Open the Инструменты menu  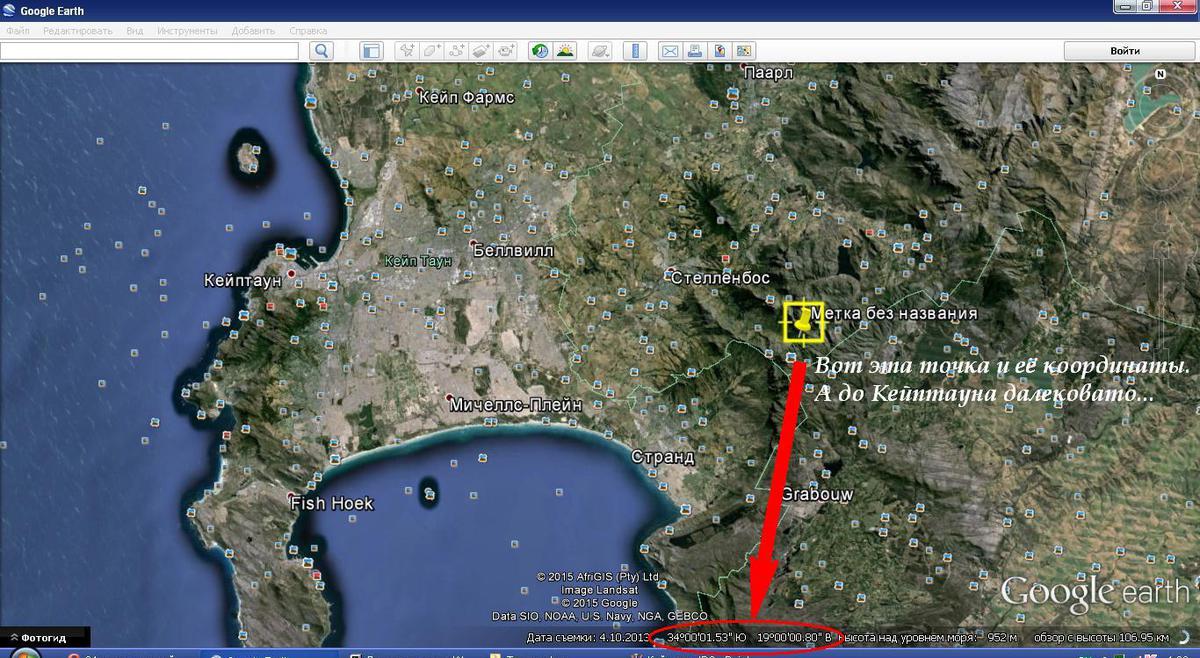[x=187, y=31]
